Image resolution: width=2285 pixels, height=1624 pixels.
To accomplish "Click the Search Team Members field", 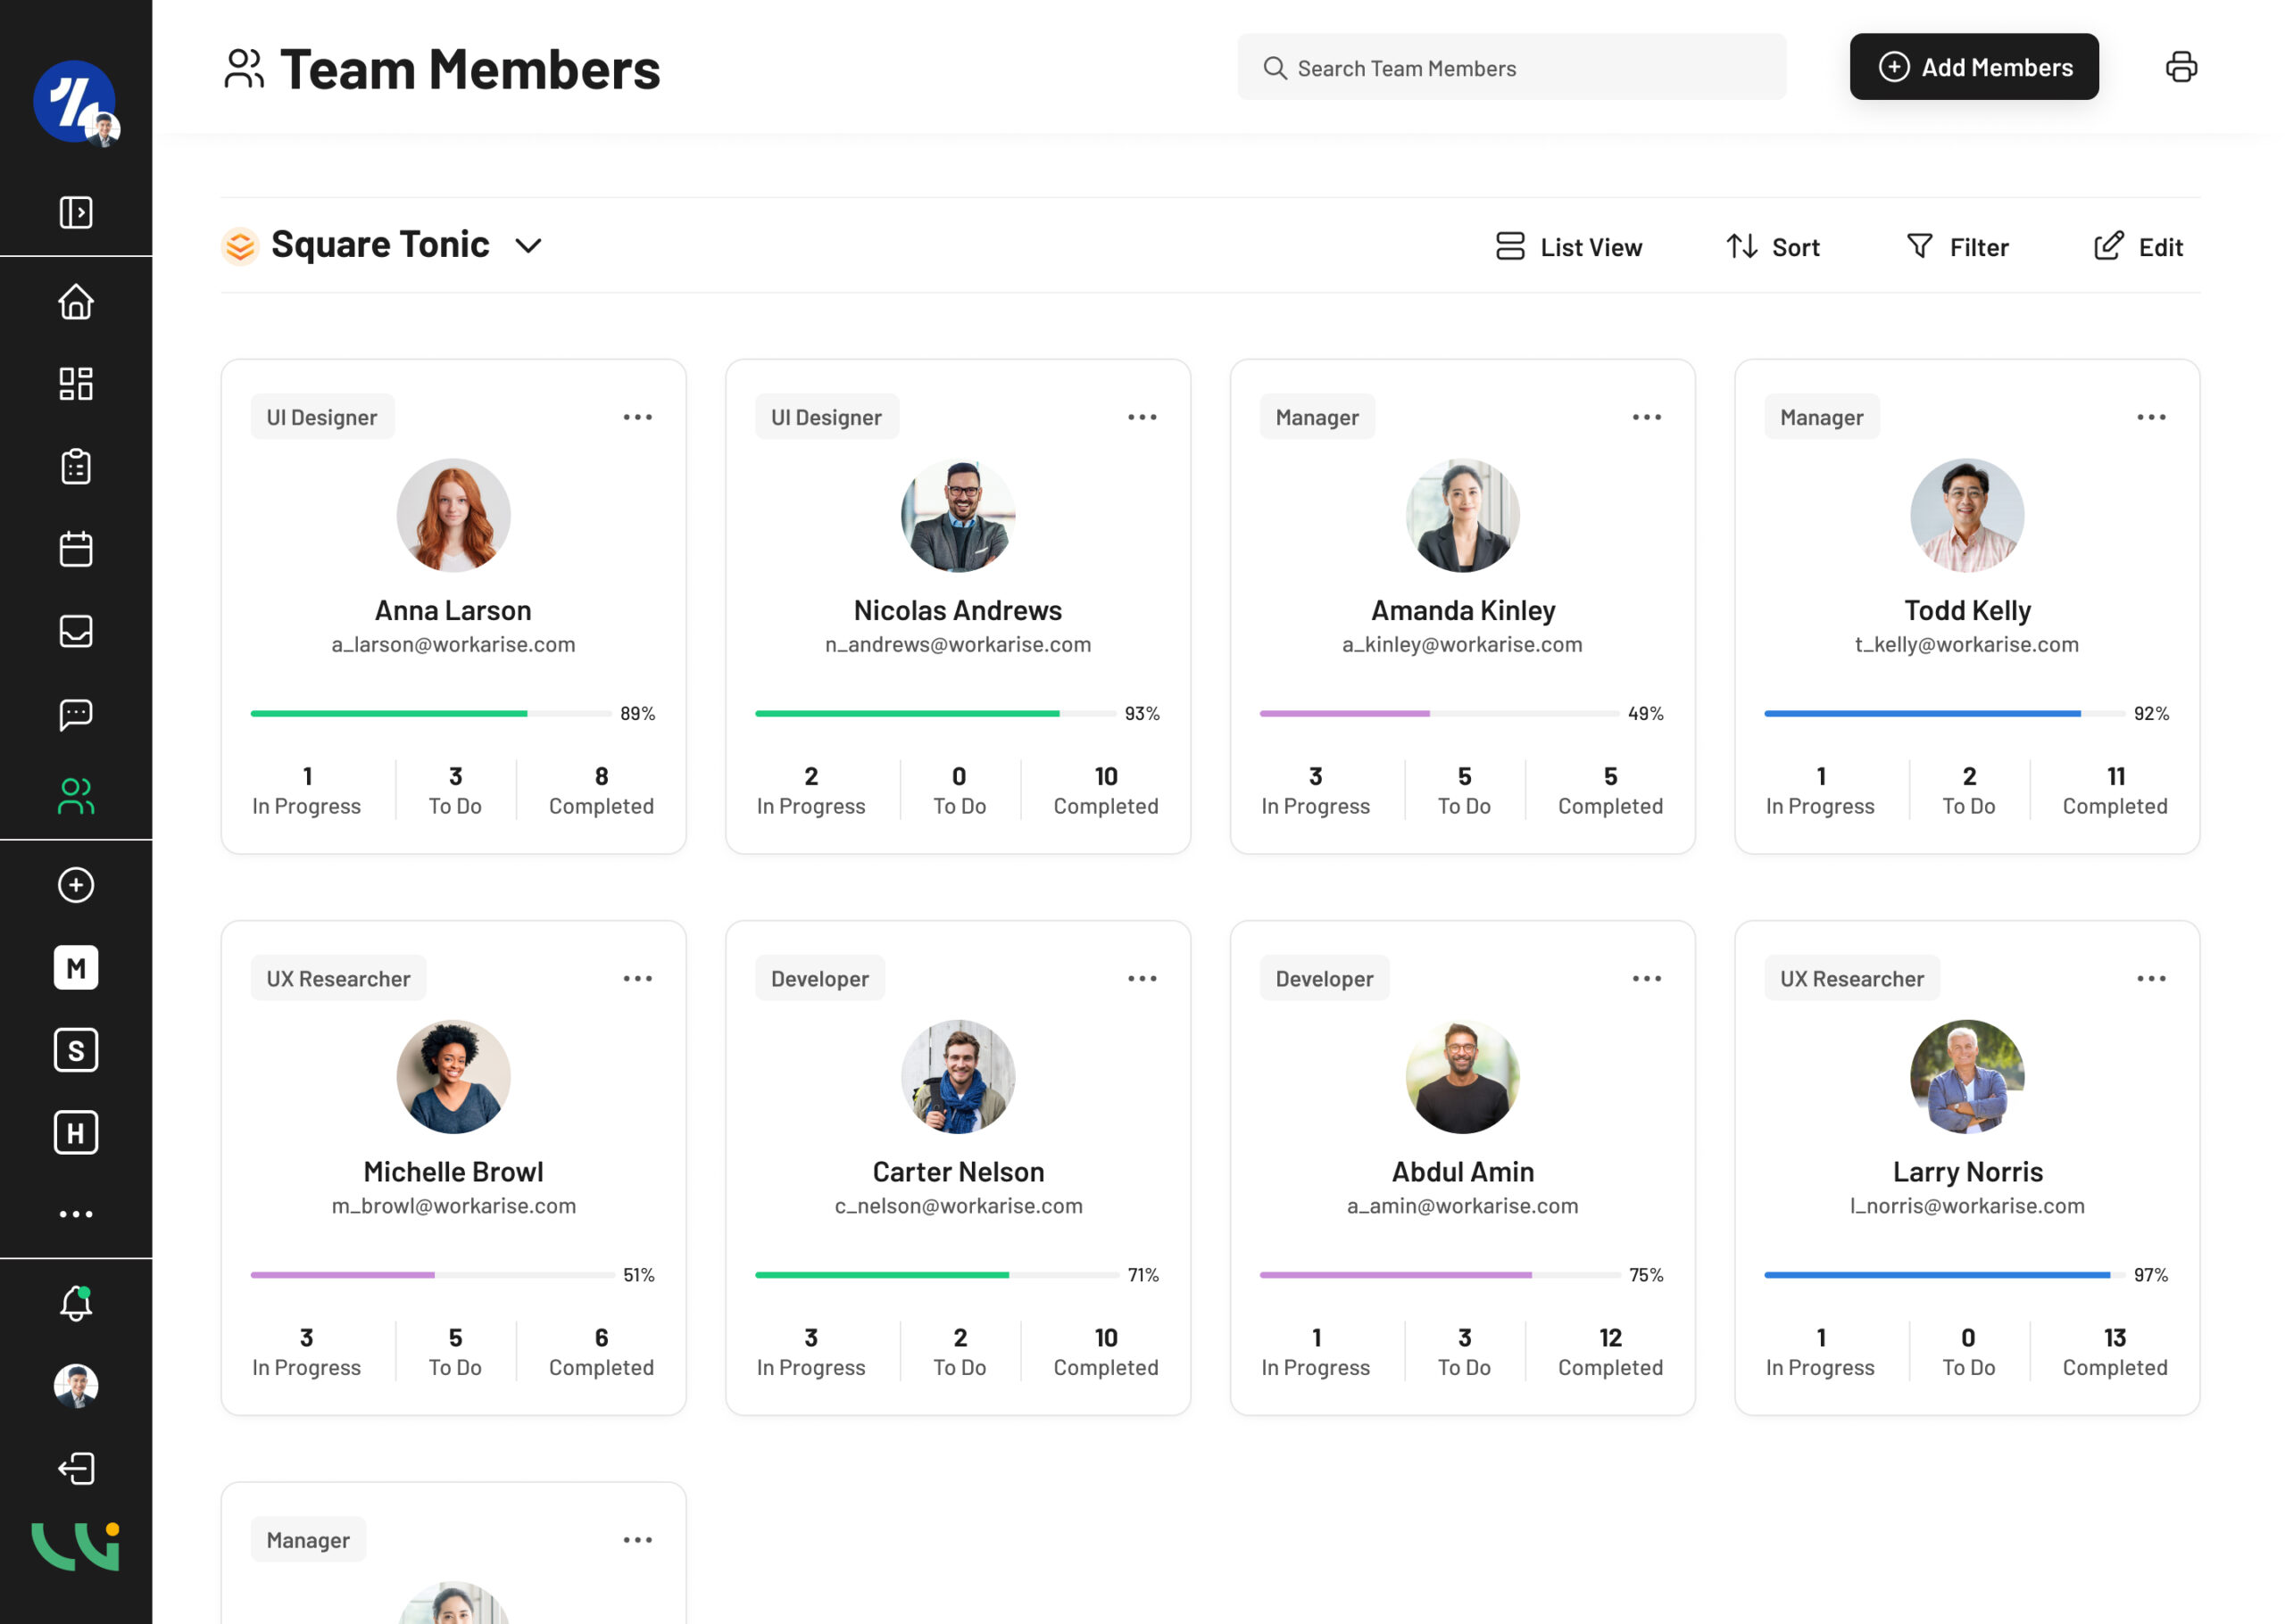I will pos(1510,68).
